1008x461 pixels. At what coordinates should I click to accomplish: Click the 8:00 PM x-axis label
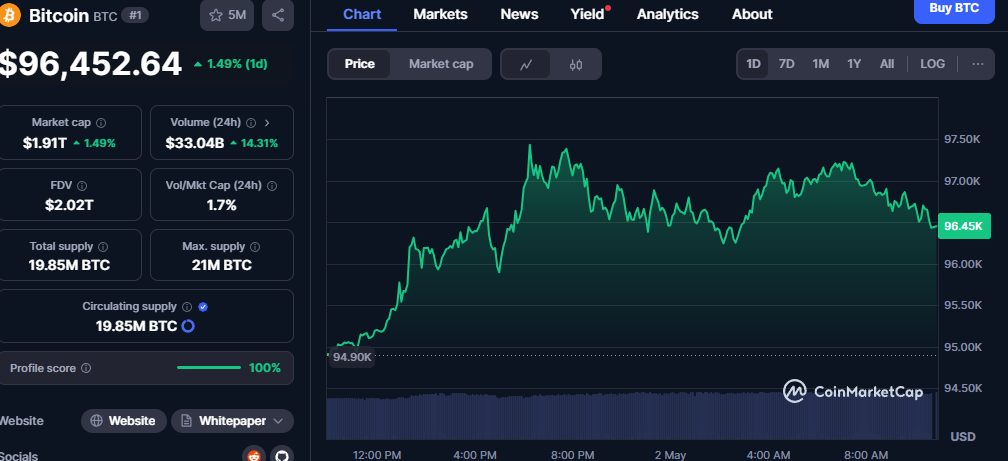(x=572, y=455)
